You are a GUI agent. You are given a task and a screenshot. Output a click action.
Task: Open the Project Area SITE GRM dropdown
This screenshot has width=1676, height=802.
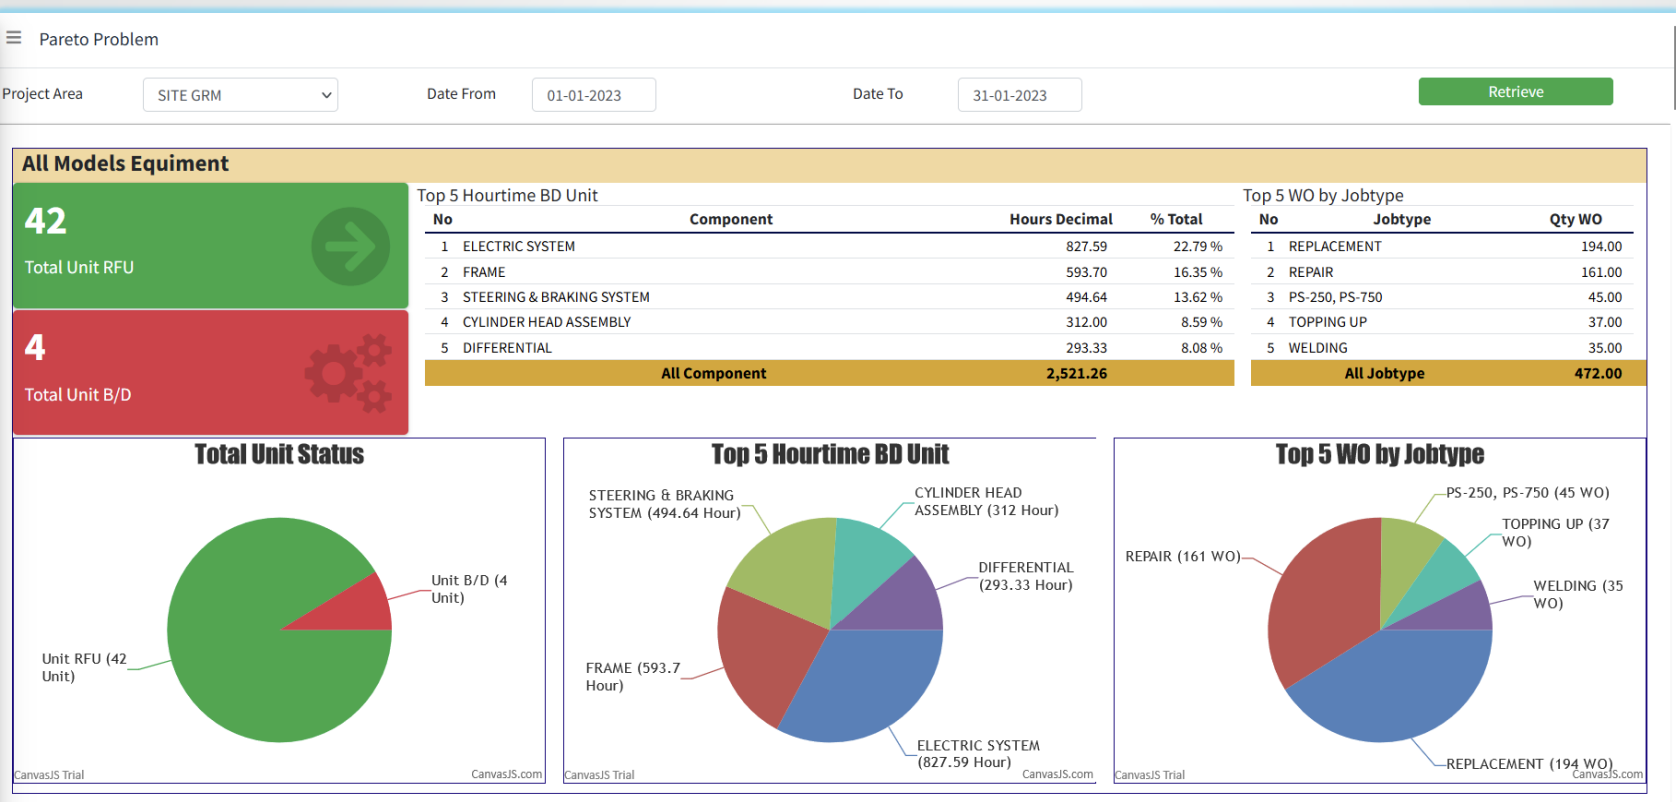coord(240,95)
